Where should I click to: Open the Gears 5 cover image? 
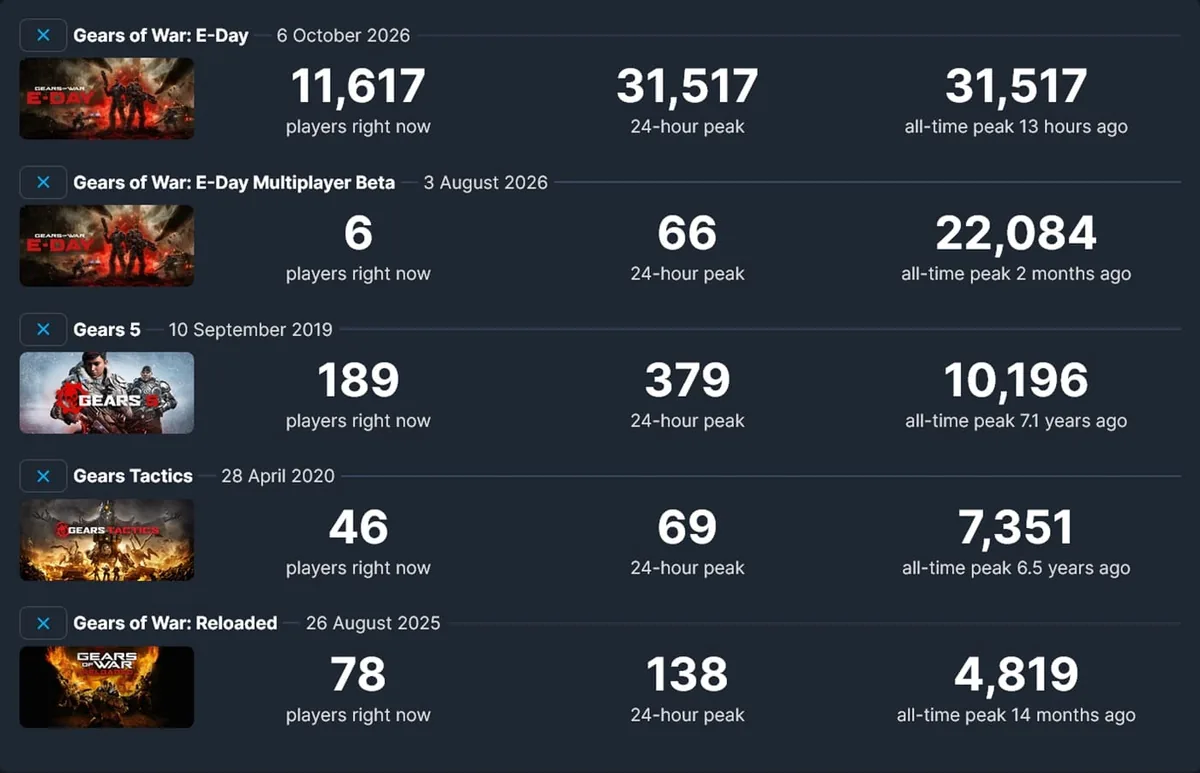pos(107,392)
